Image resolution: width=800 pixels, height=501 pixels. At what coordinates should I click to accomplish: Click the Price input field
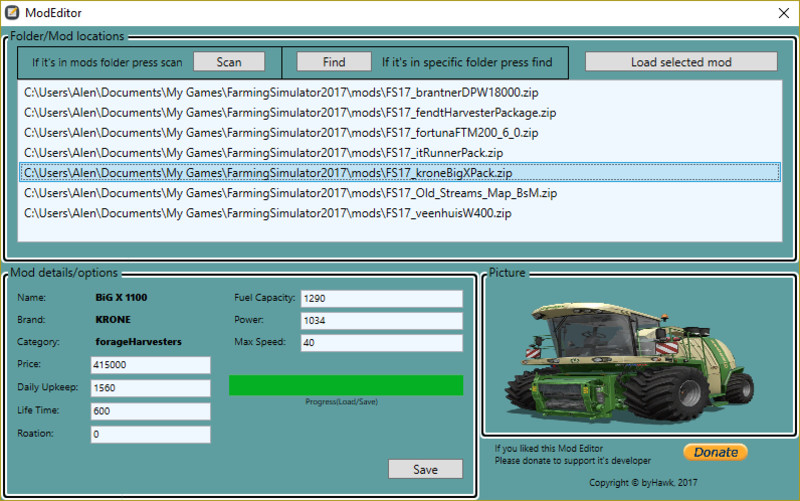[150, 365]
